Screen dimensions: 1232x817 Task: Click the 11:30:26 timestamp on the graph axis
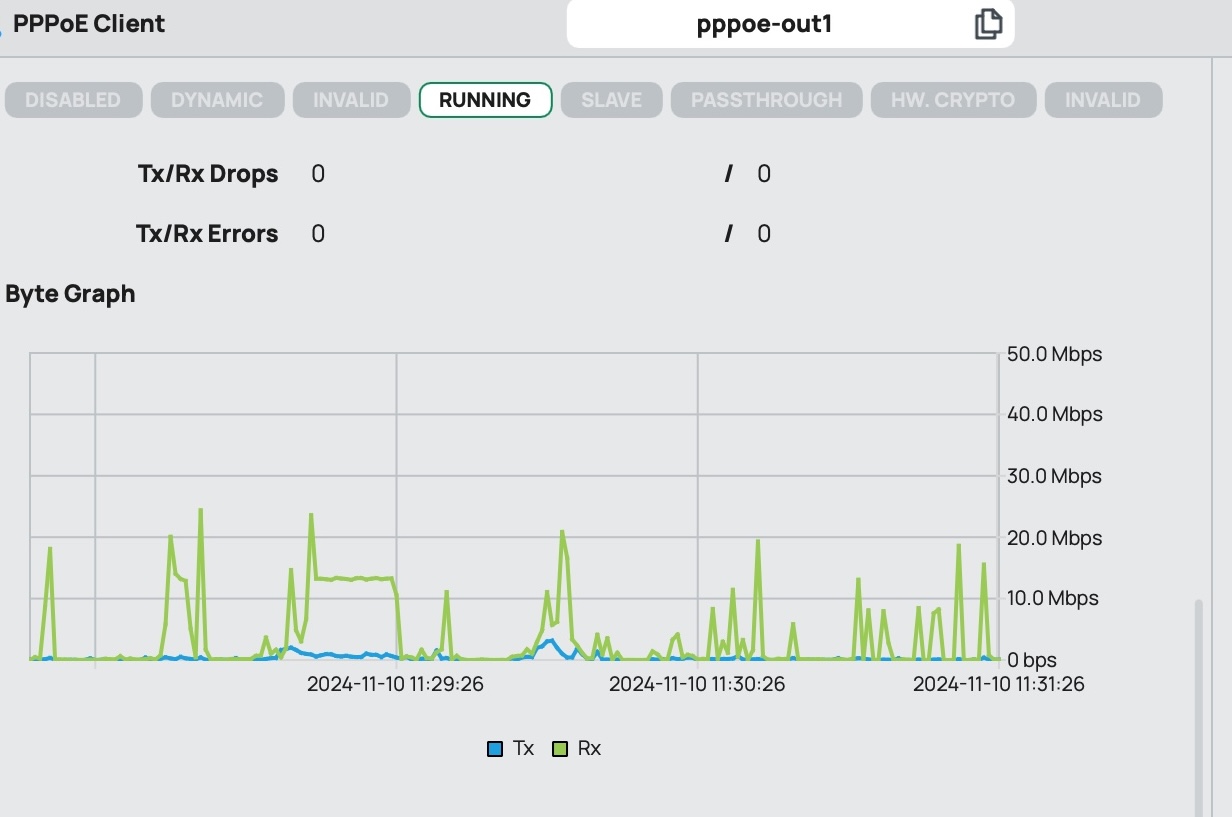697,684
